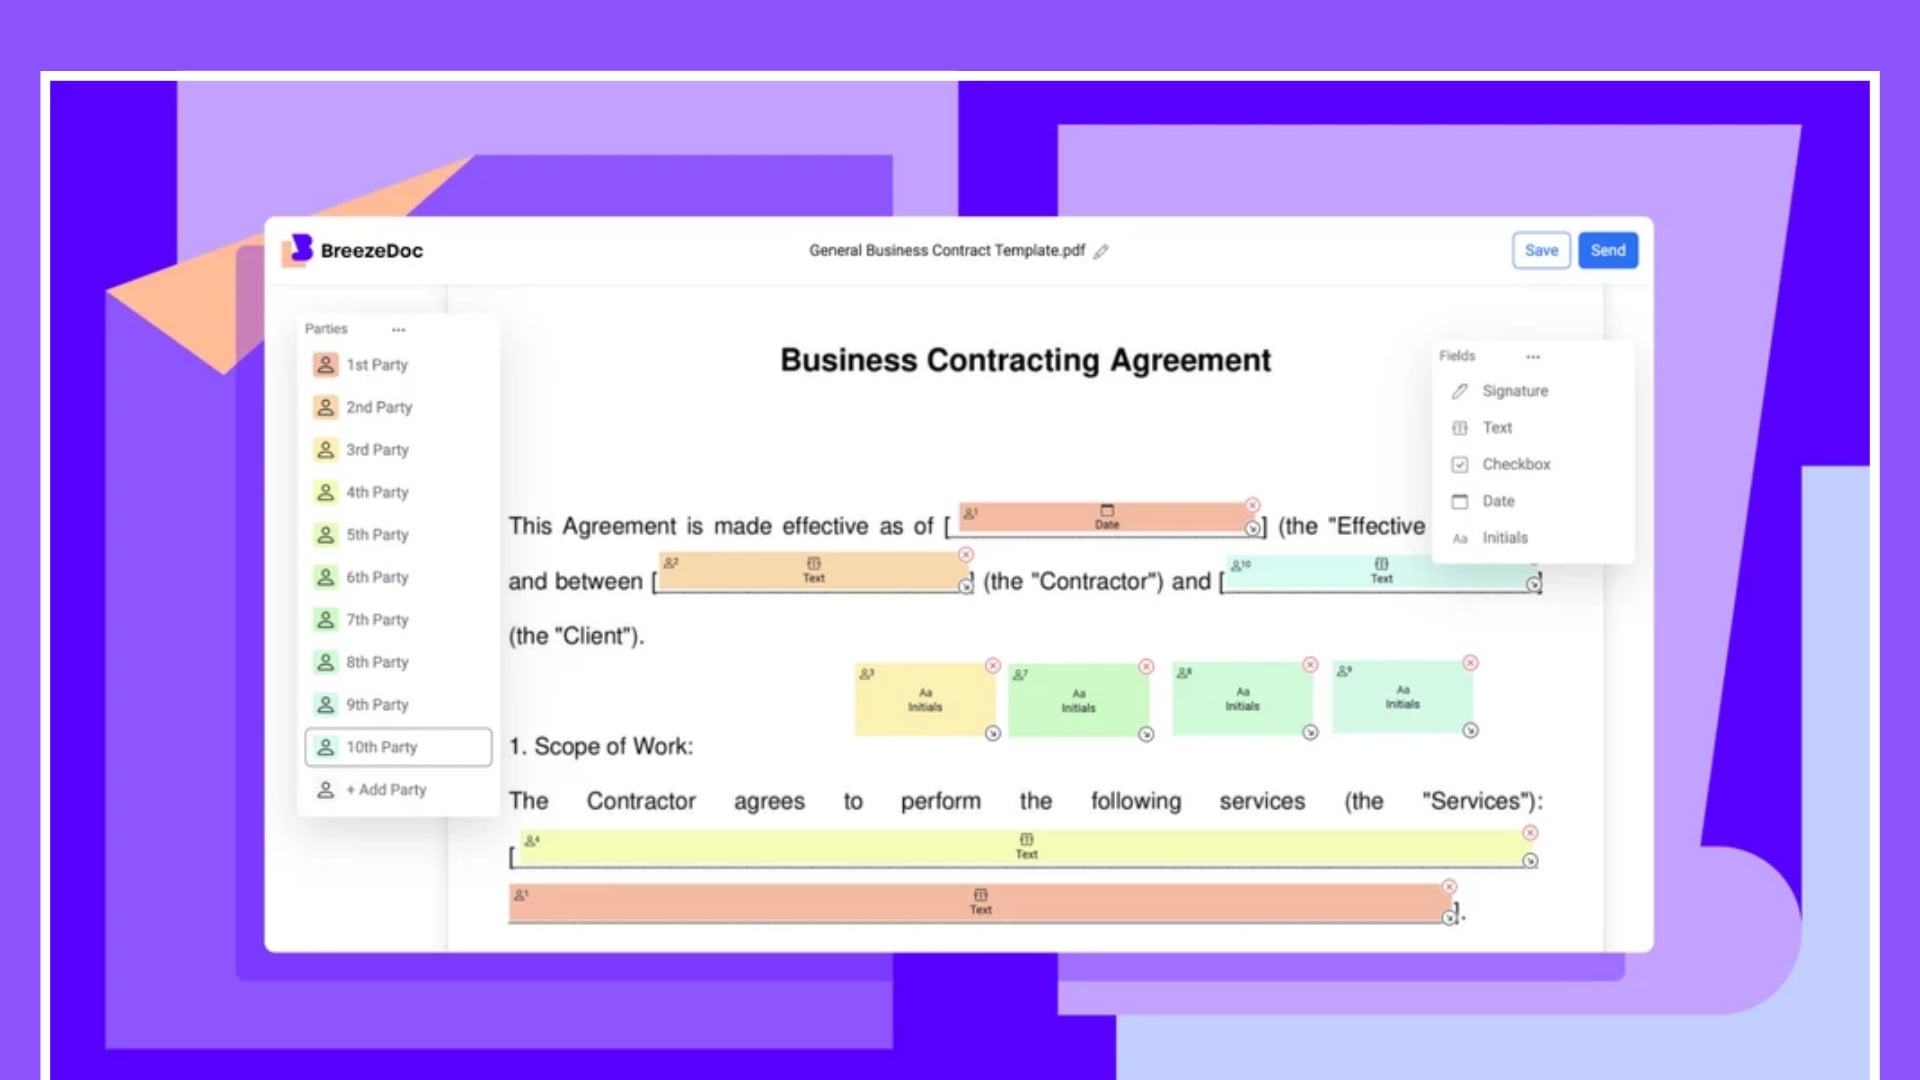This screenshot has width=1920, height=1080.
Task: Click the Date field in agreement text
Action: pyautogui.click(x=1106, y=520)
